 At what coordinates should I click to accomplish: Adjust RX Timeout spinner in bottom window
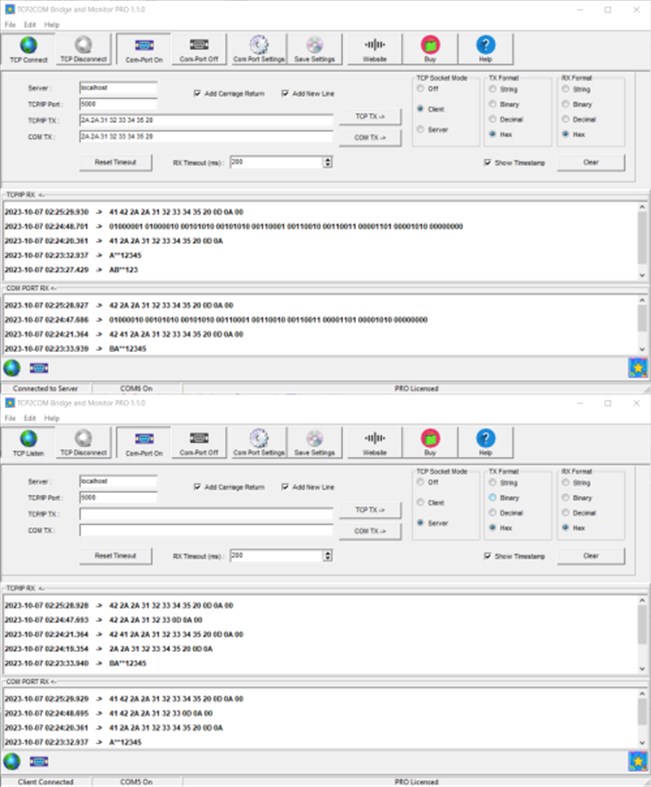click(328, 556)
